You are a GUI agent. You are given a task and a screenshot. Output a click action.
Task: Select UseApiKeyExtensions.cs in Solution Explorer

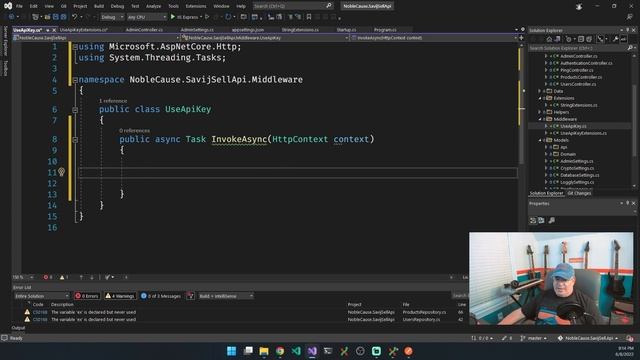click(x=583, y=133)
